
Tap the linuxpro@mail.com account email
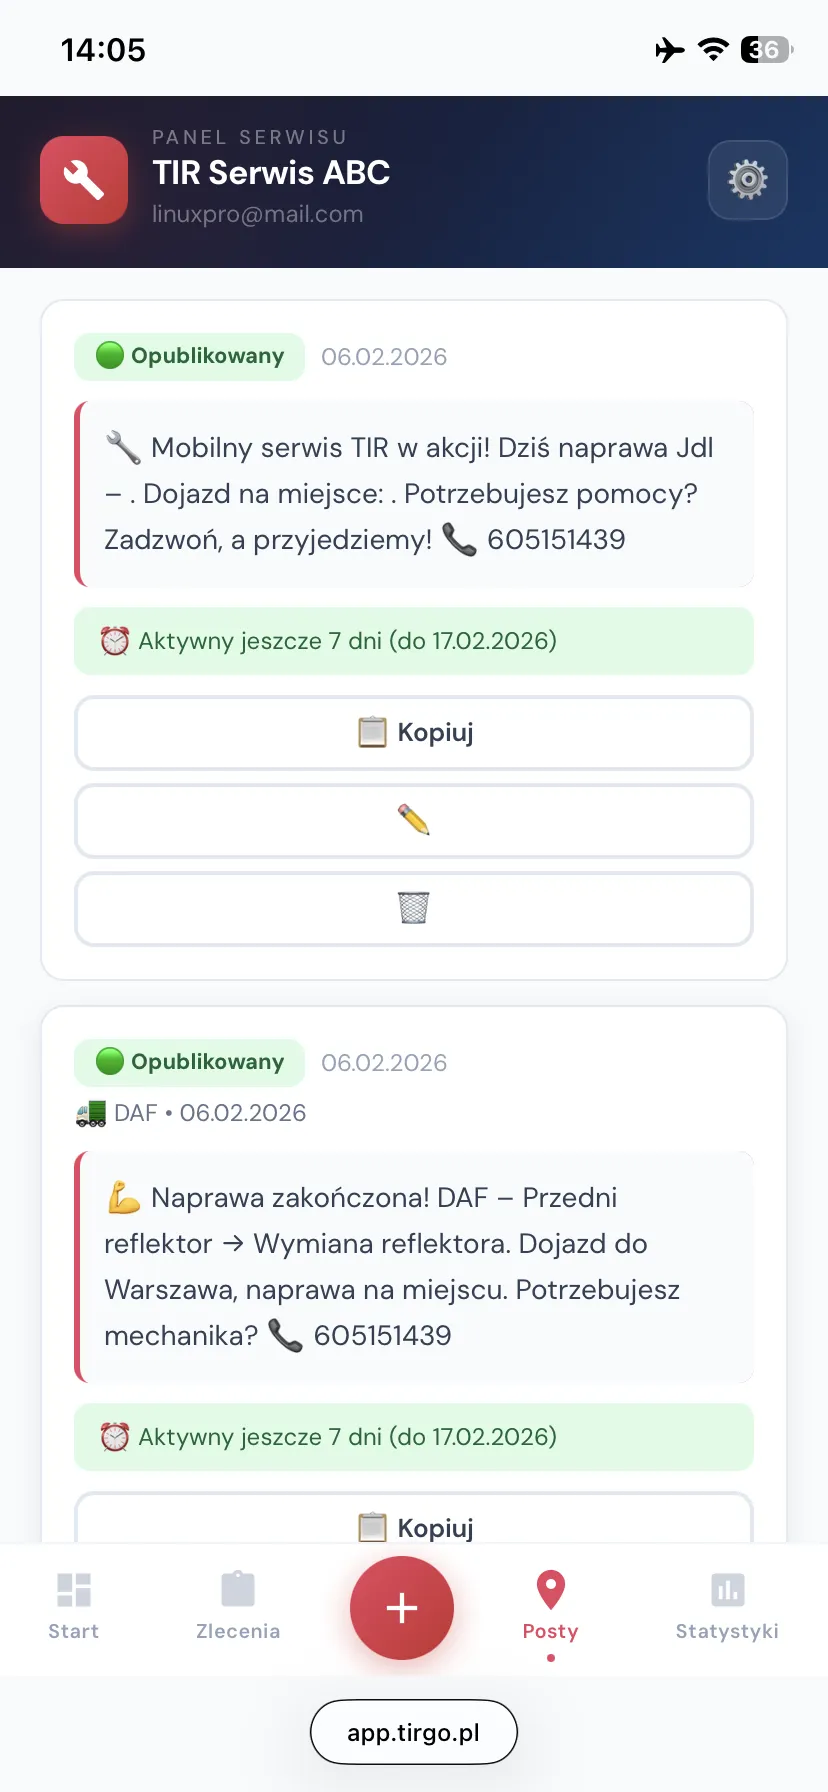(257, 214)
